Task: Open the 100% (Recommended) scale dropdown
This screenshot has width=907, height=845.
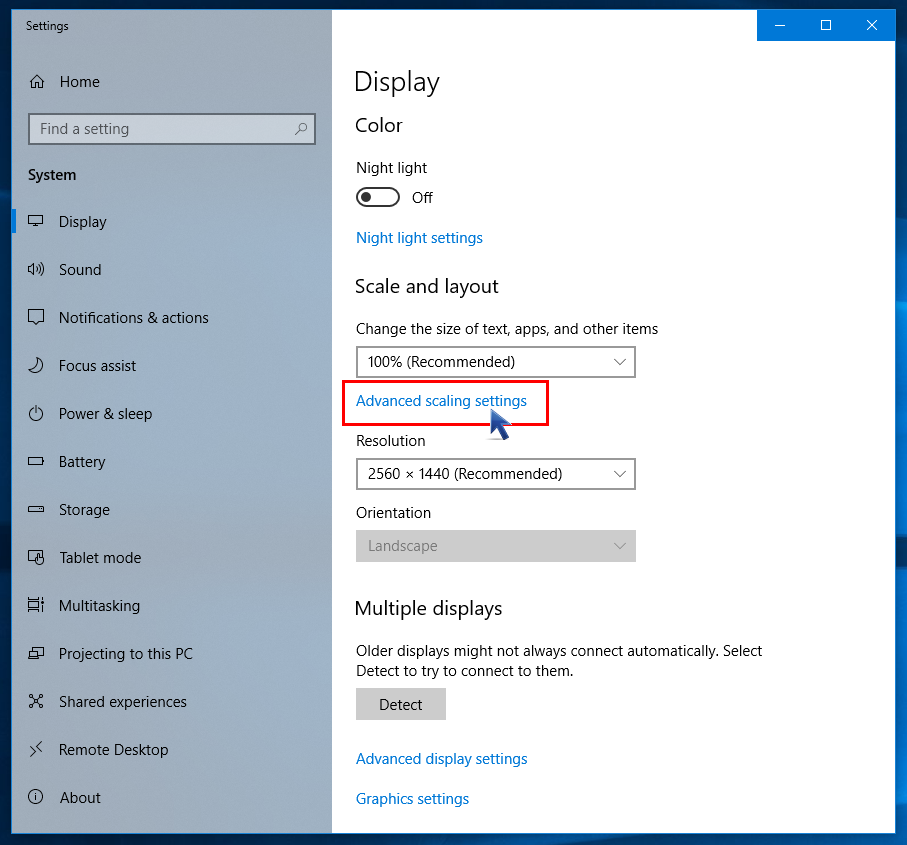Action: pos(495,362)
